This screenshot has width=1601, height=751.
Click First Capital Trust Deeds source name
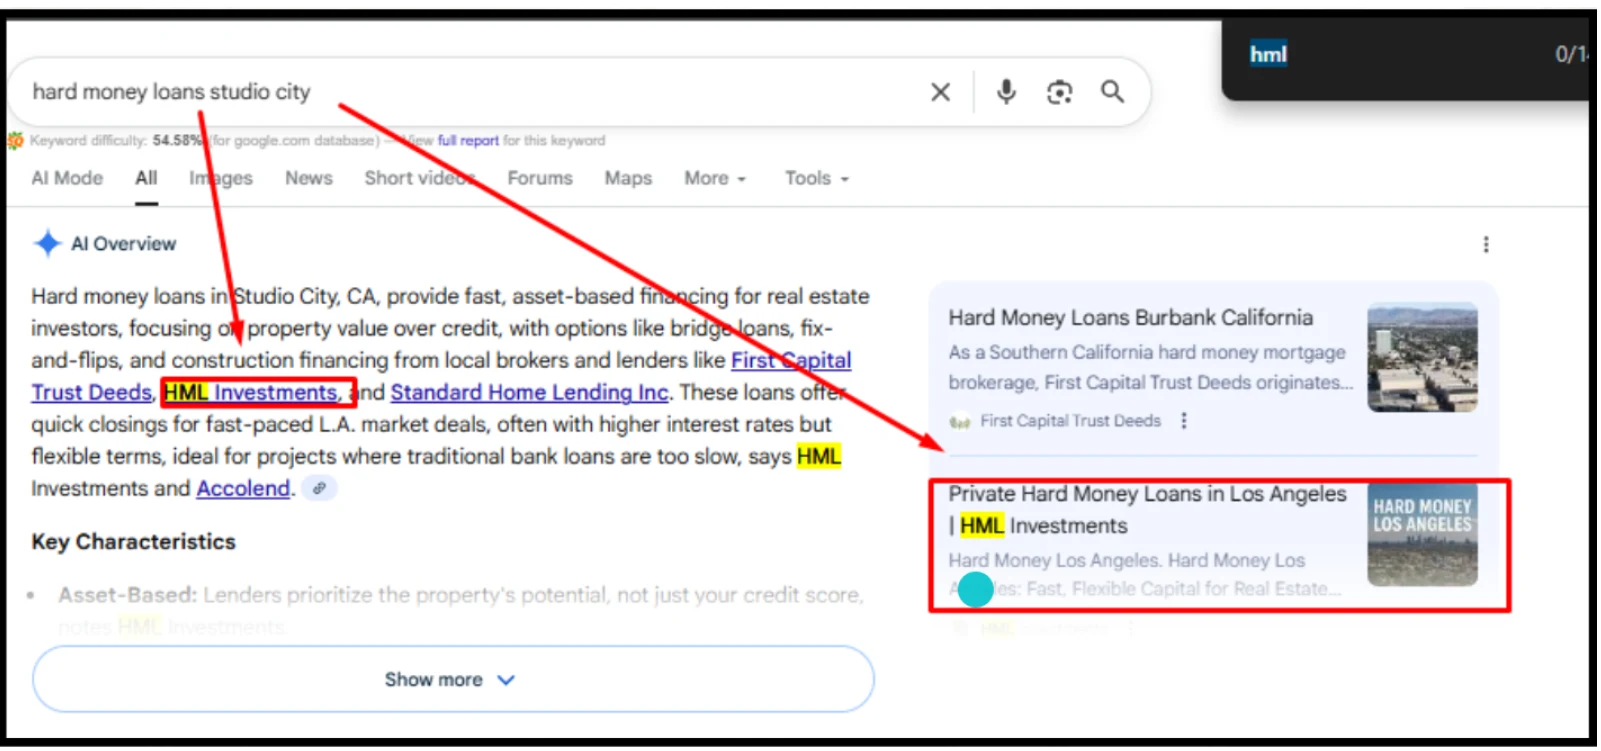coord(1070,421)
